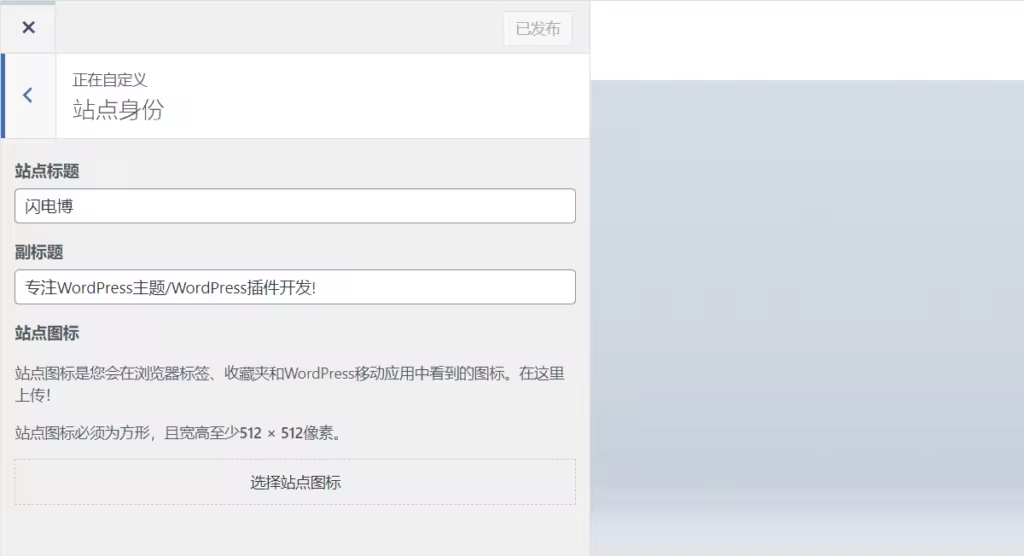
Task: Go back using the left chevron arrow
Action: (28, 95)
